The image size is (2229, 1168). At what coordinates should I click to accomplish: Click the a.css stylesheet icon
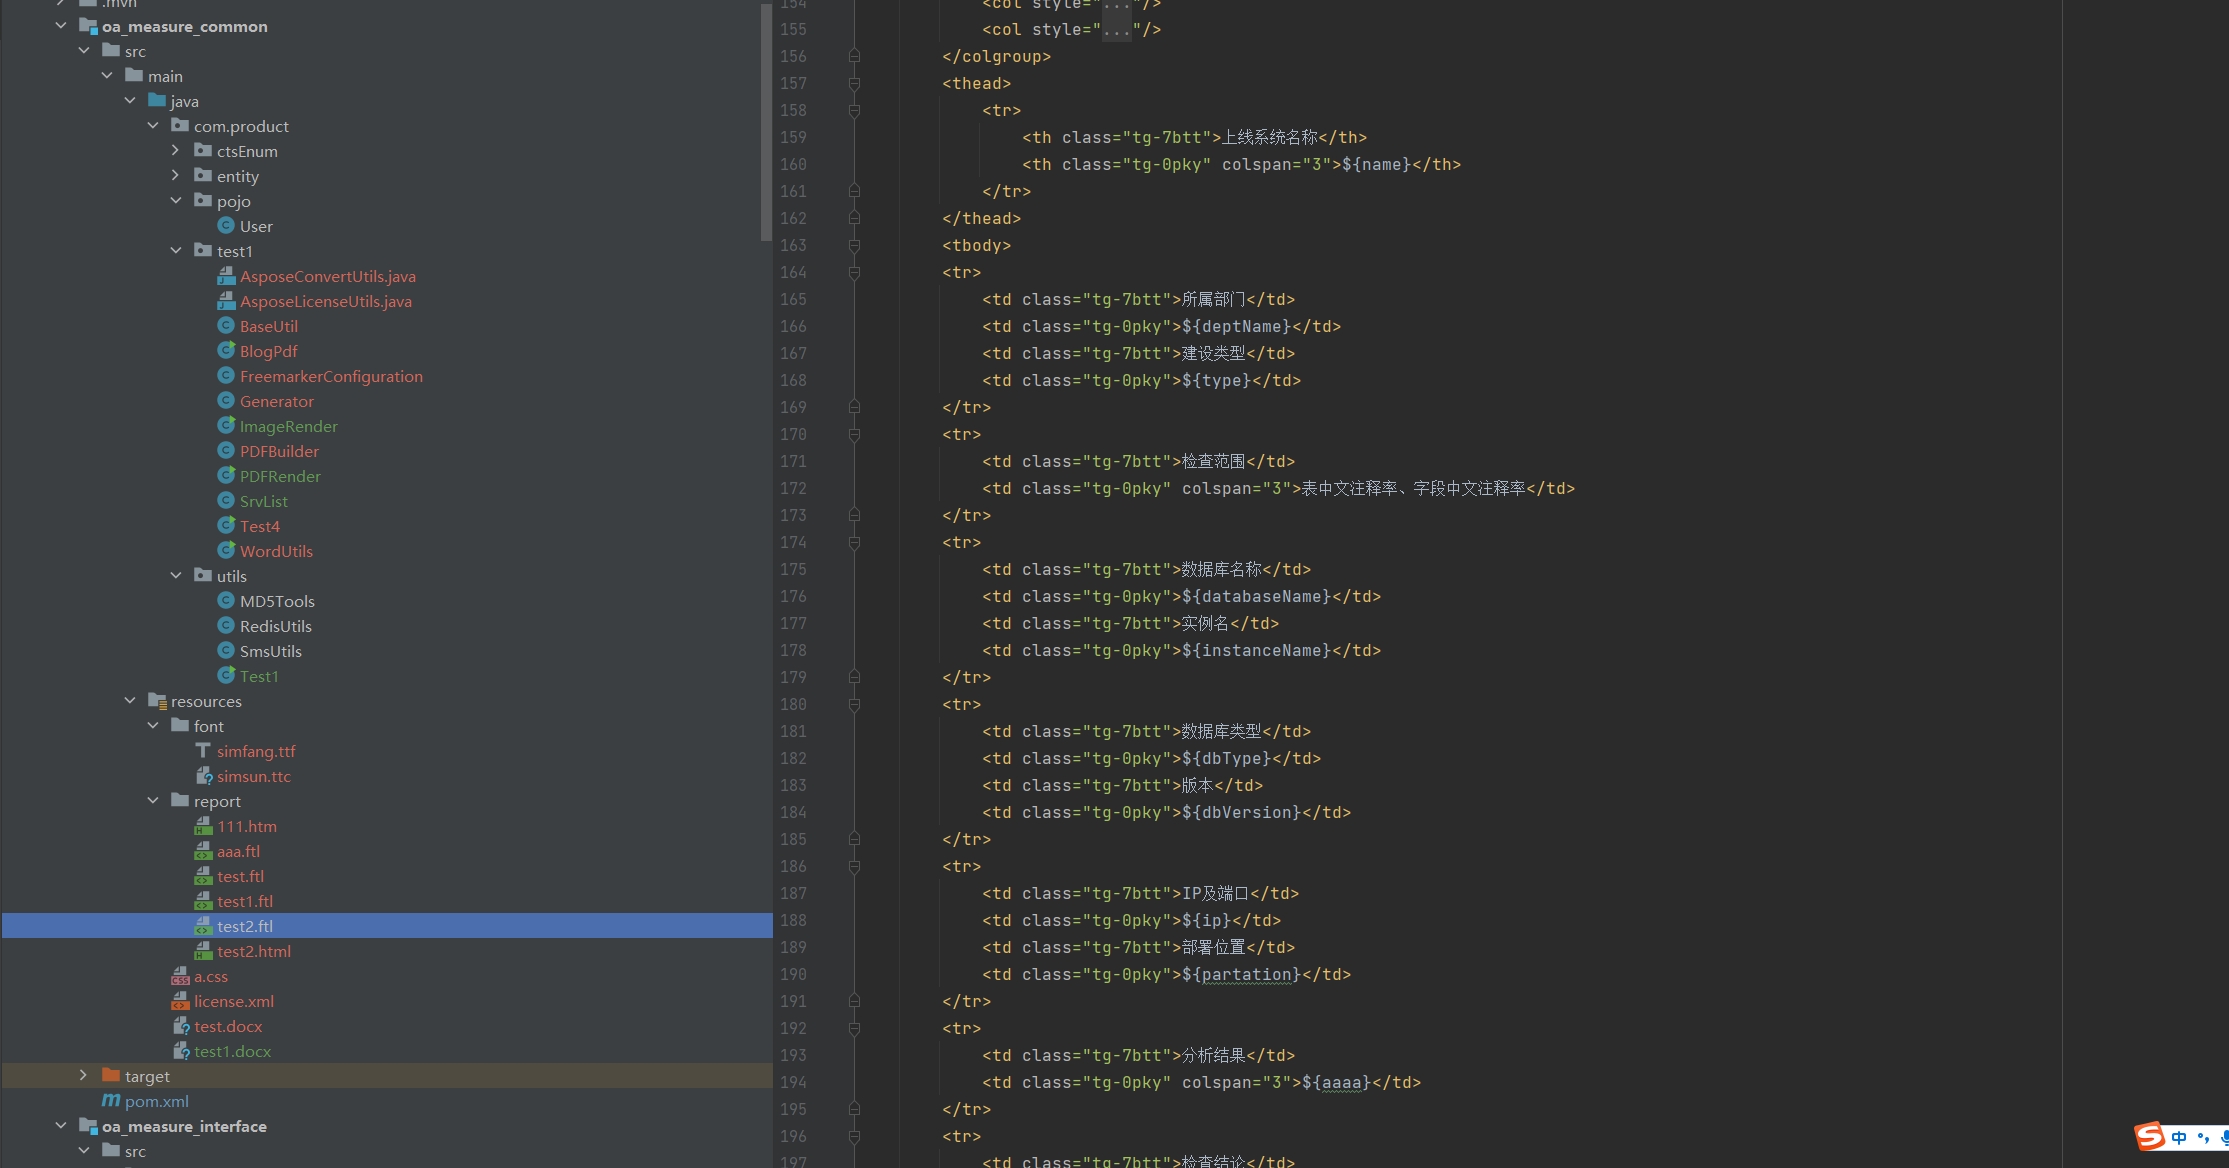pyautogui.click(x=180, y=976)
